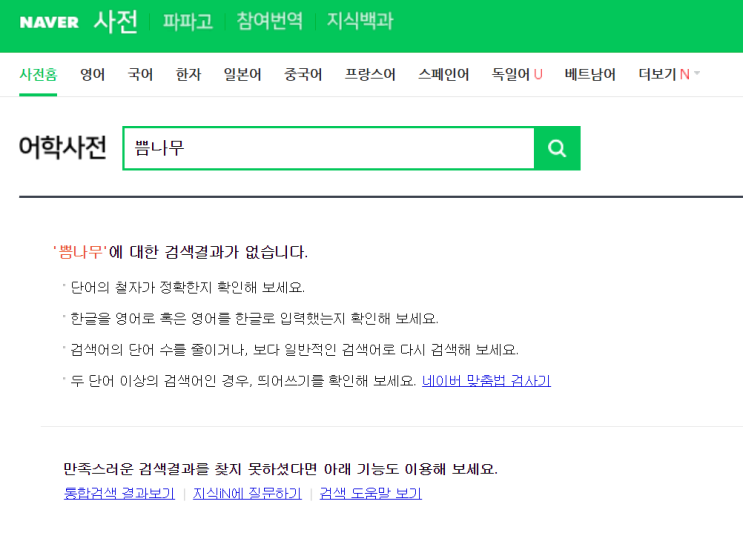The height and width of the screenshot is (550, 743).
Task: Open 참여번역 in the header
Action: pyautogui.click(x=269, y=21)
